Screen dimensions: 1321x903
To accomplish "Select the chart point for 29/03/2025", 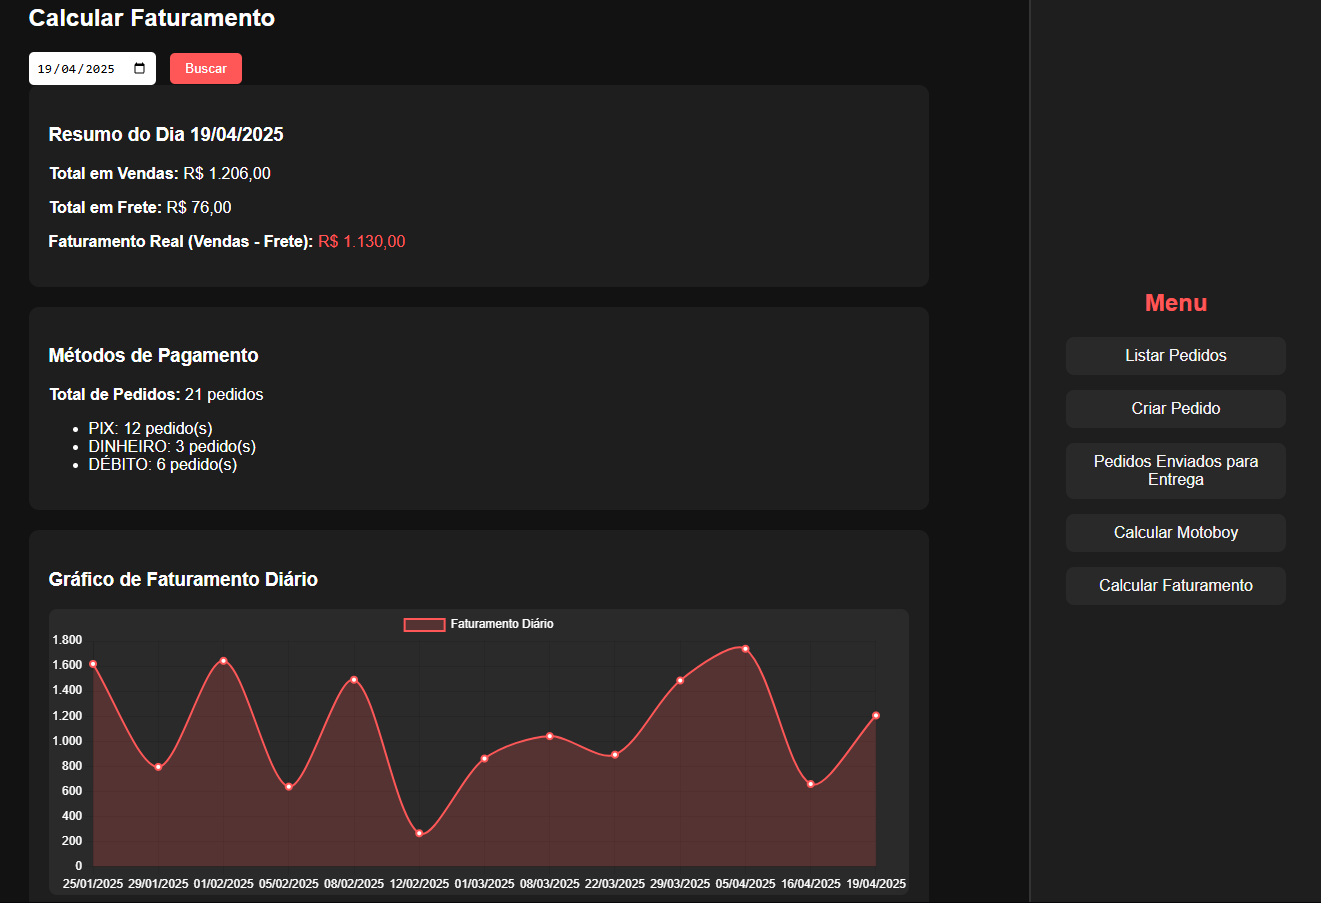I will (680, 680).
